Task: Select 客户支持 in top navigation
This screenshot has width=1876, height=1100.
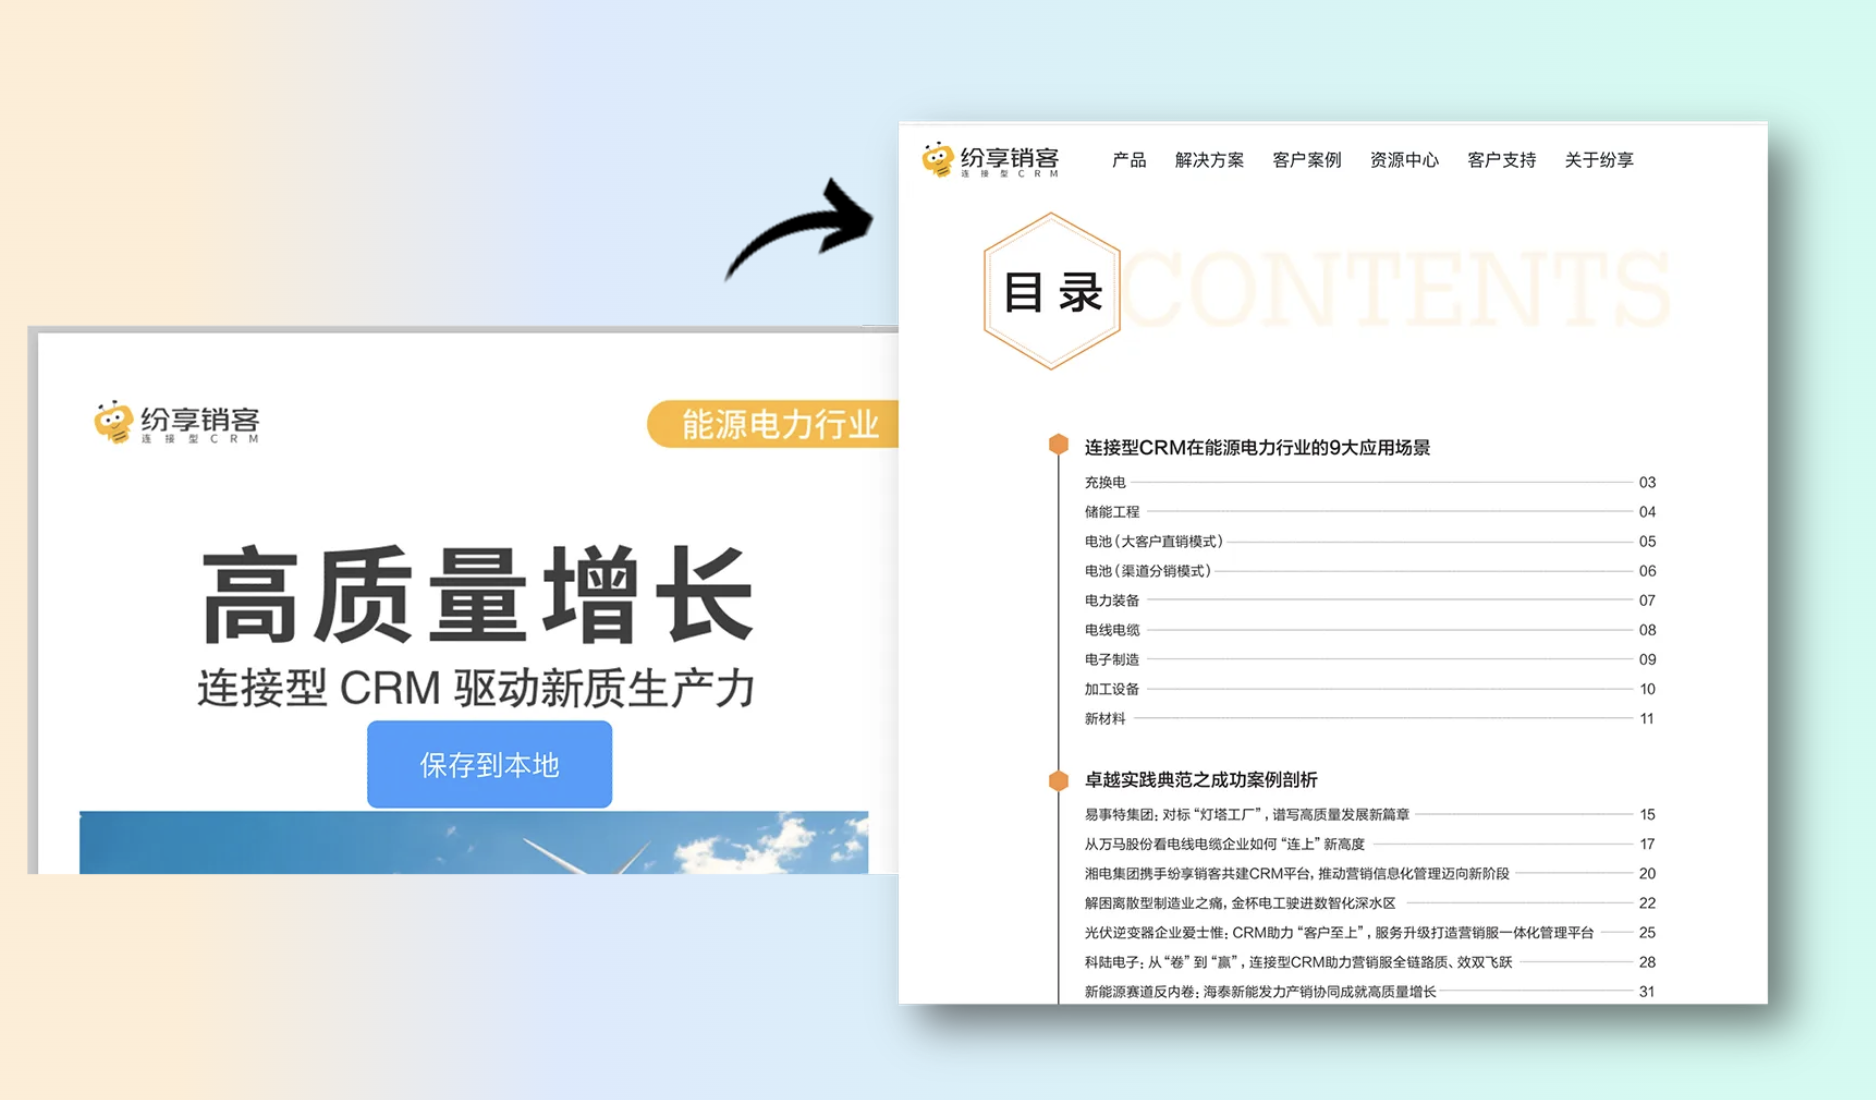Action: 1501,160
